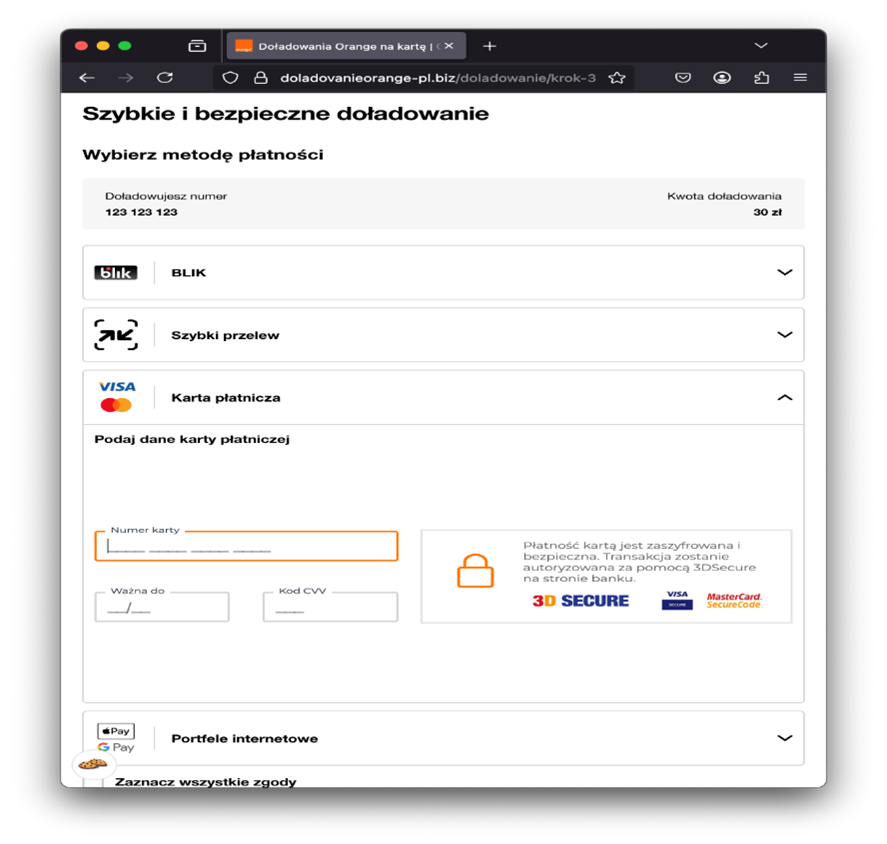Expand the 'Portfele internetowe' section
887x844 pixels.
tap(784, 738)
